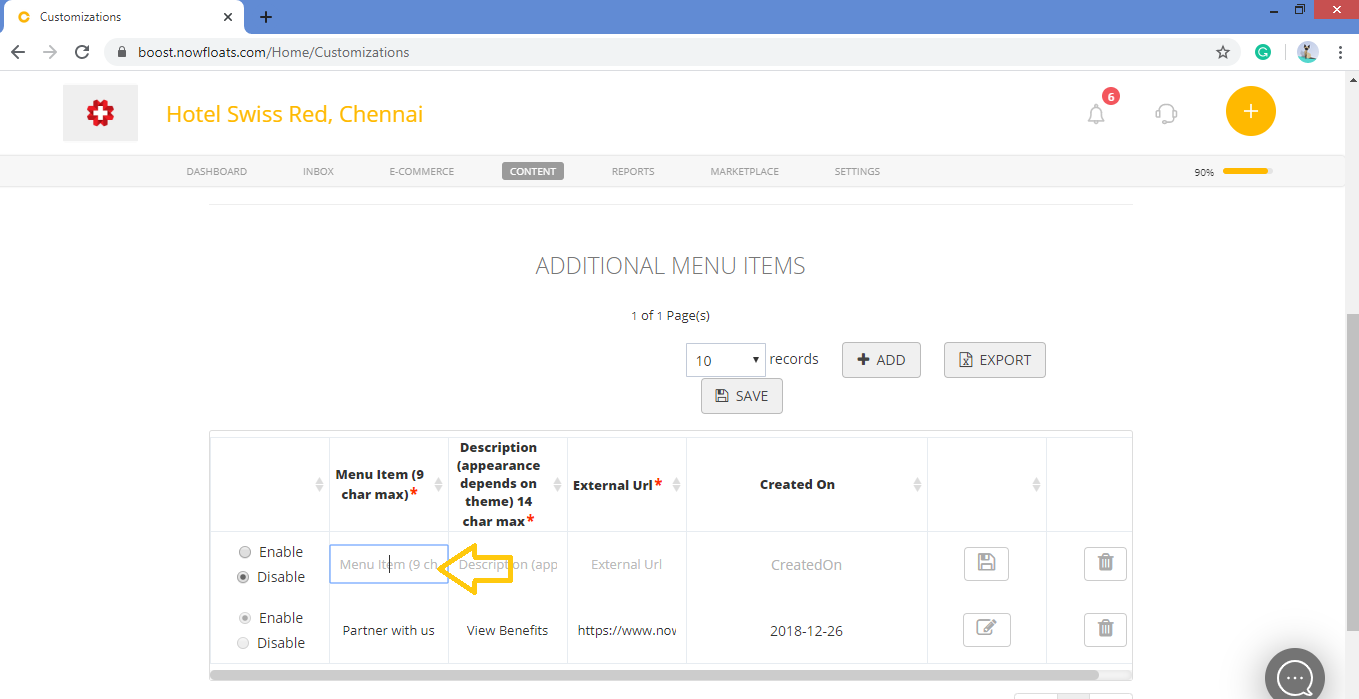Click the https://www.now URL cell
The width and height of the screenshot is (1359, 699).
[x=627, y=630]
